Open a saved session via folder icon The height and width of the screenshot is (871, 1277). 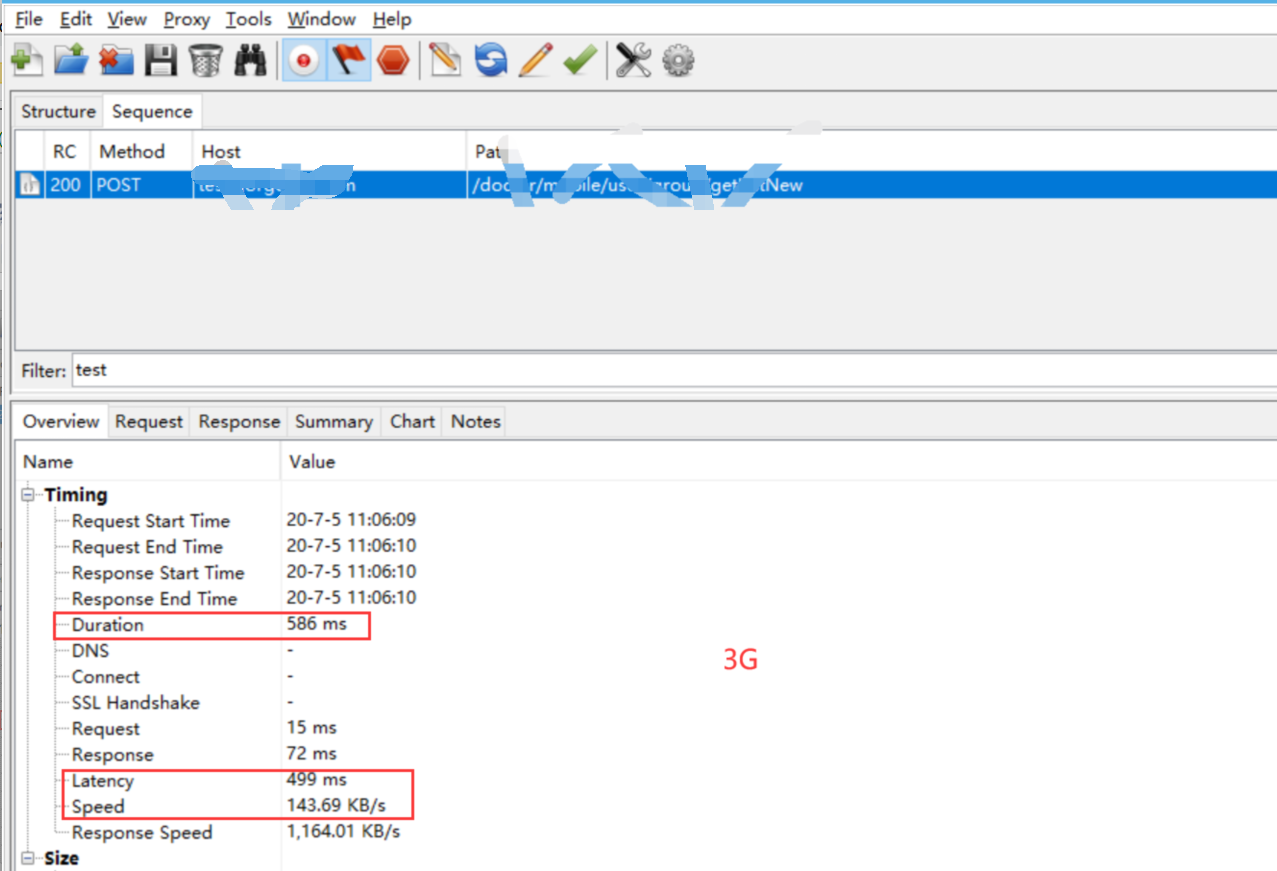pyautogui.click(x=71, y=62)
